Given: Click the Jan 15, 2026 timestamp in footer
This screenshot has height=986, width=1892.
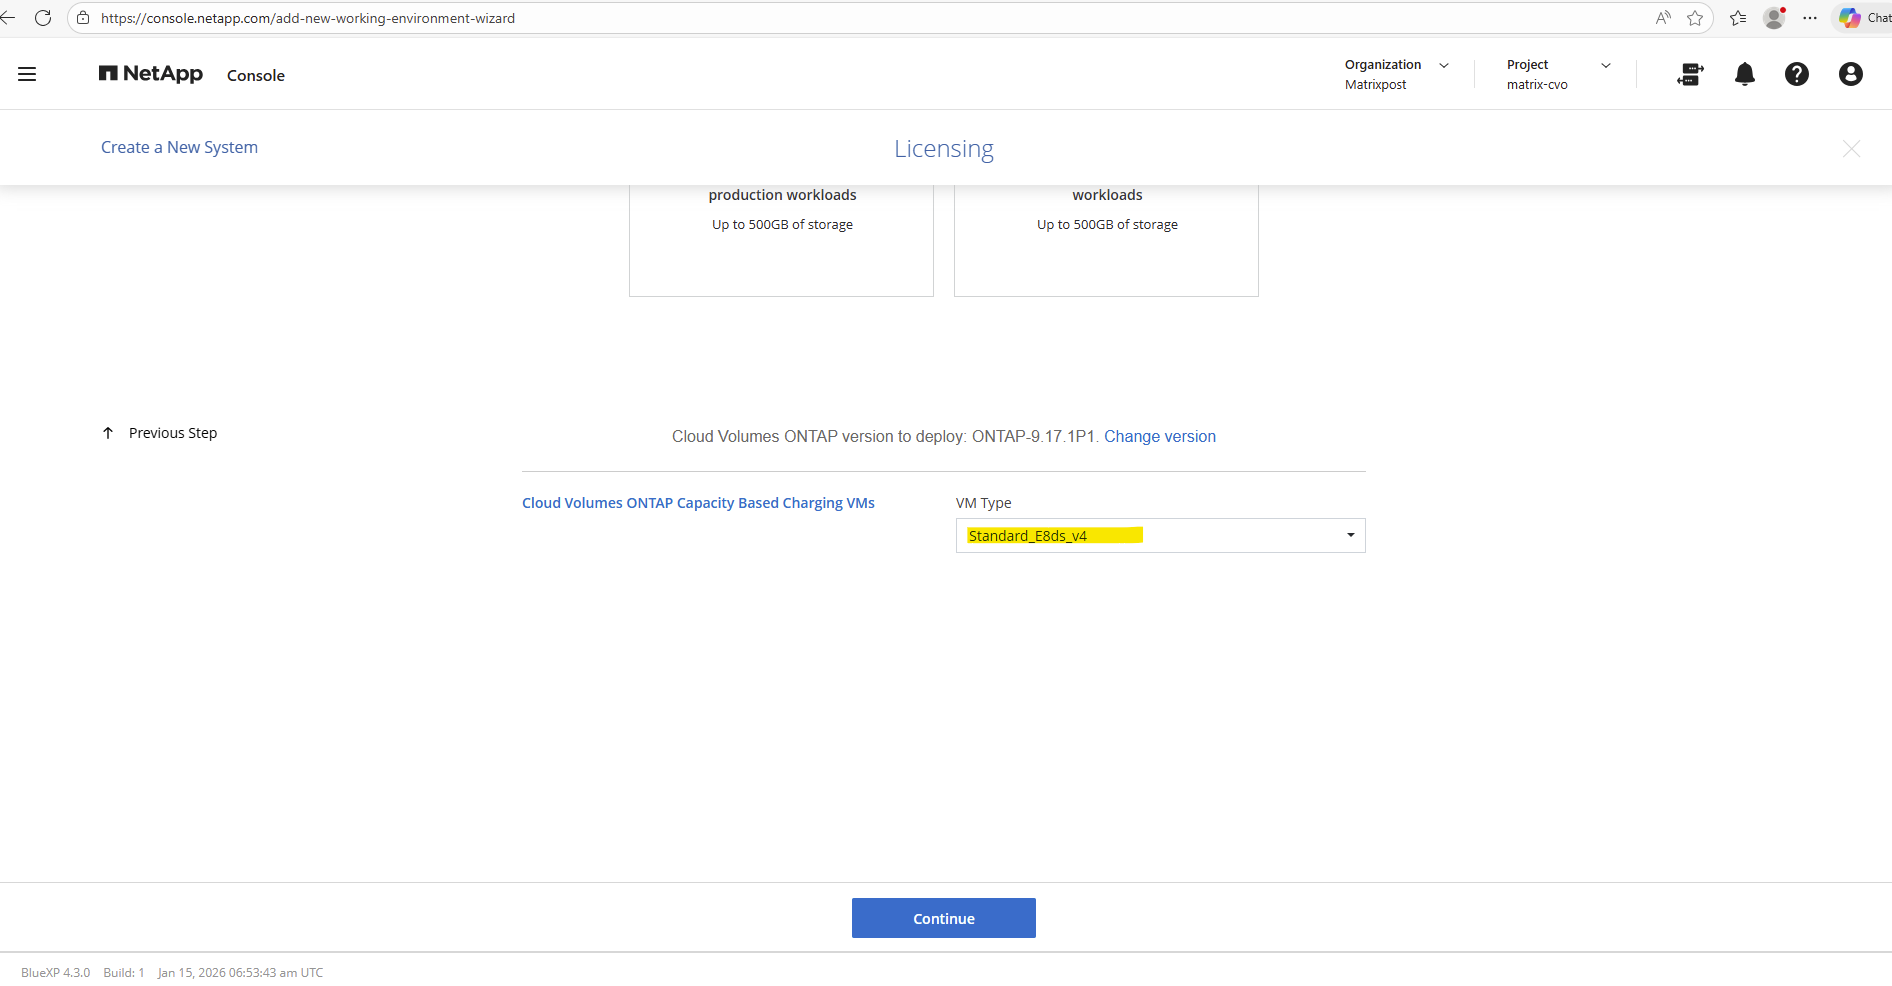Looking at the screenshot, I should point(240,973).
